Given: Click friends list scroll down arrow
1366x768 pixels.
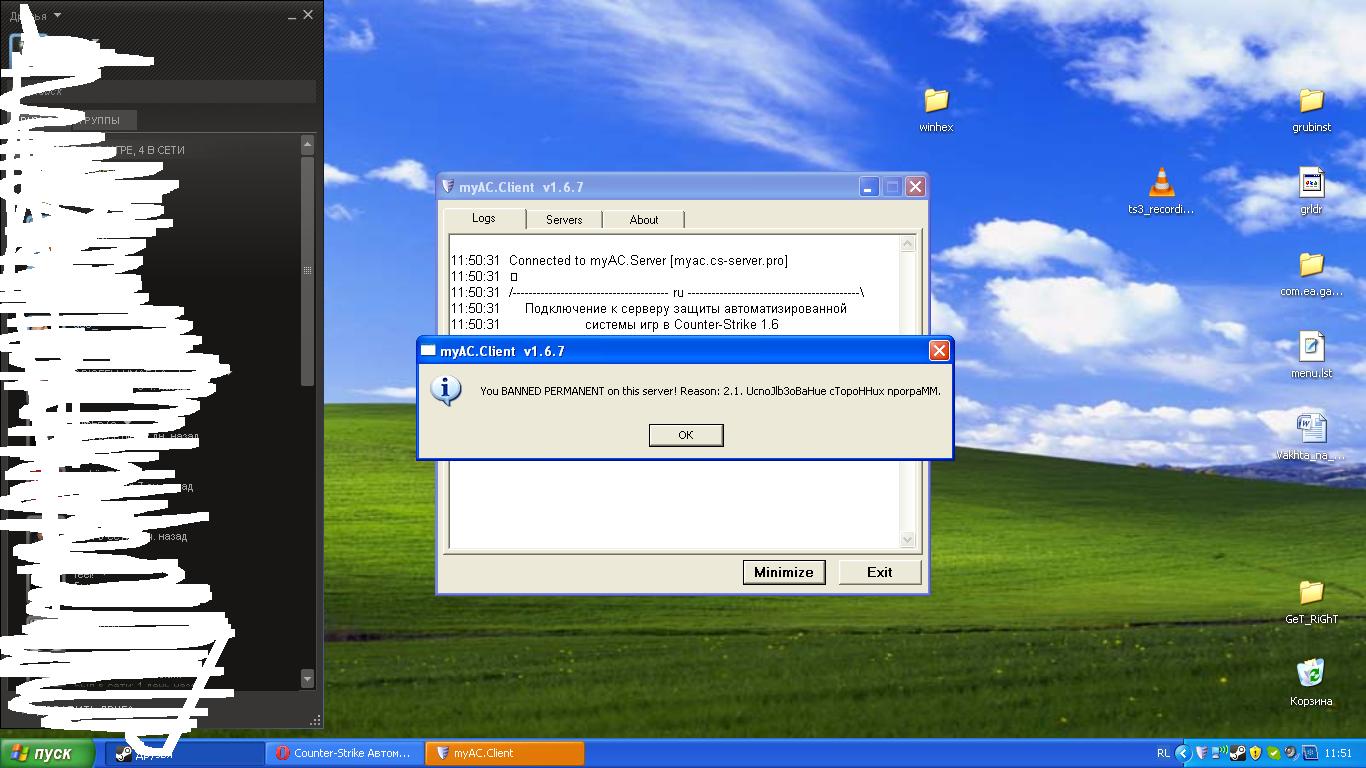Looking at the screenshot, I should pyautogui.click(x=307, y=679).
